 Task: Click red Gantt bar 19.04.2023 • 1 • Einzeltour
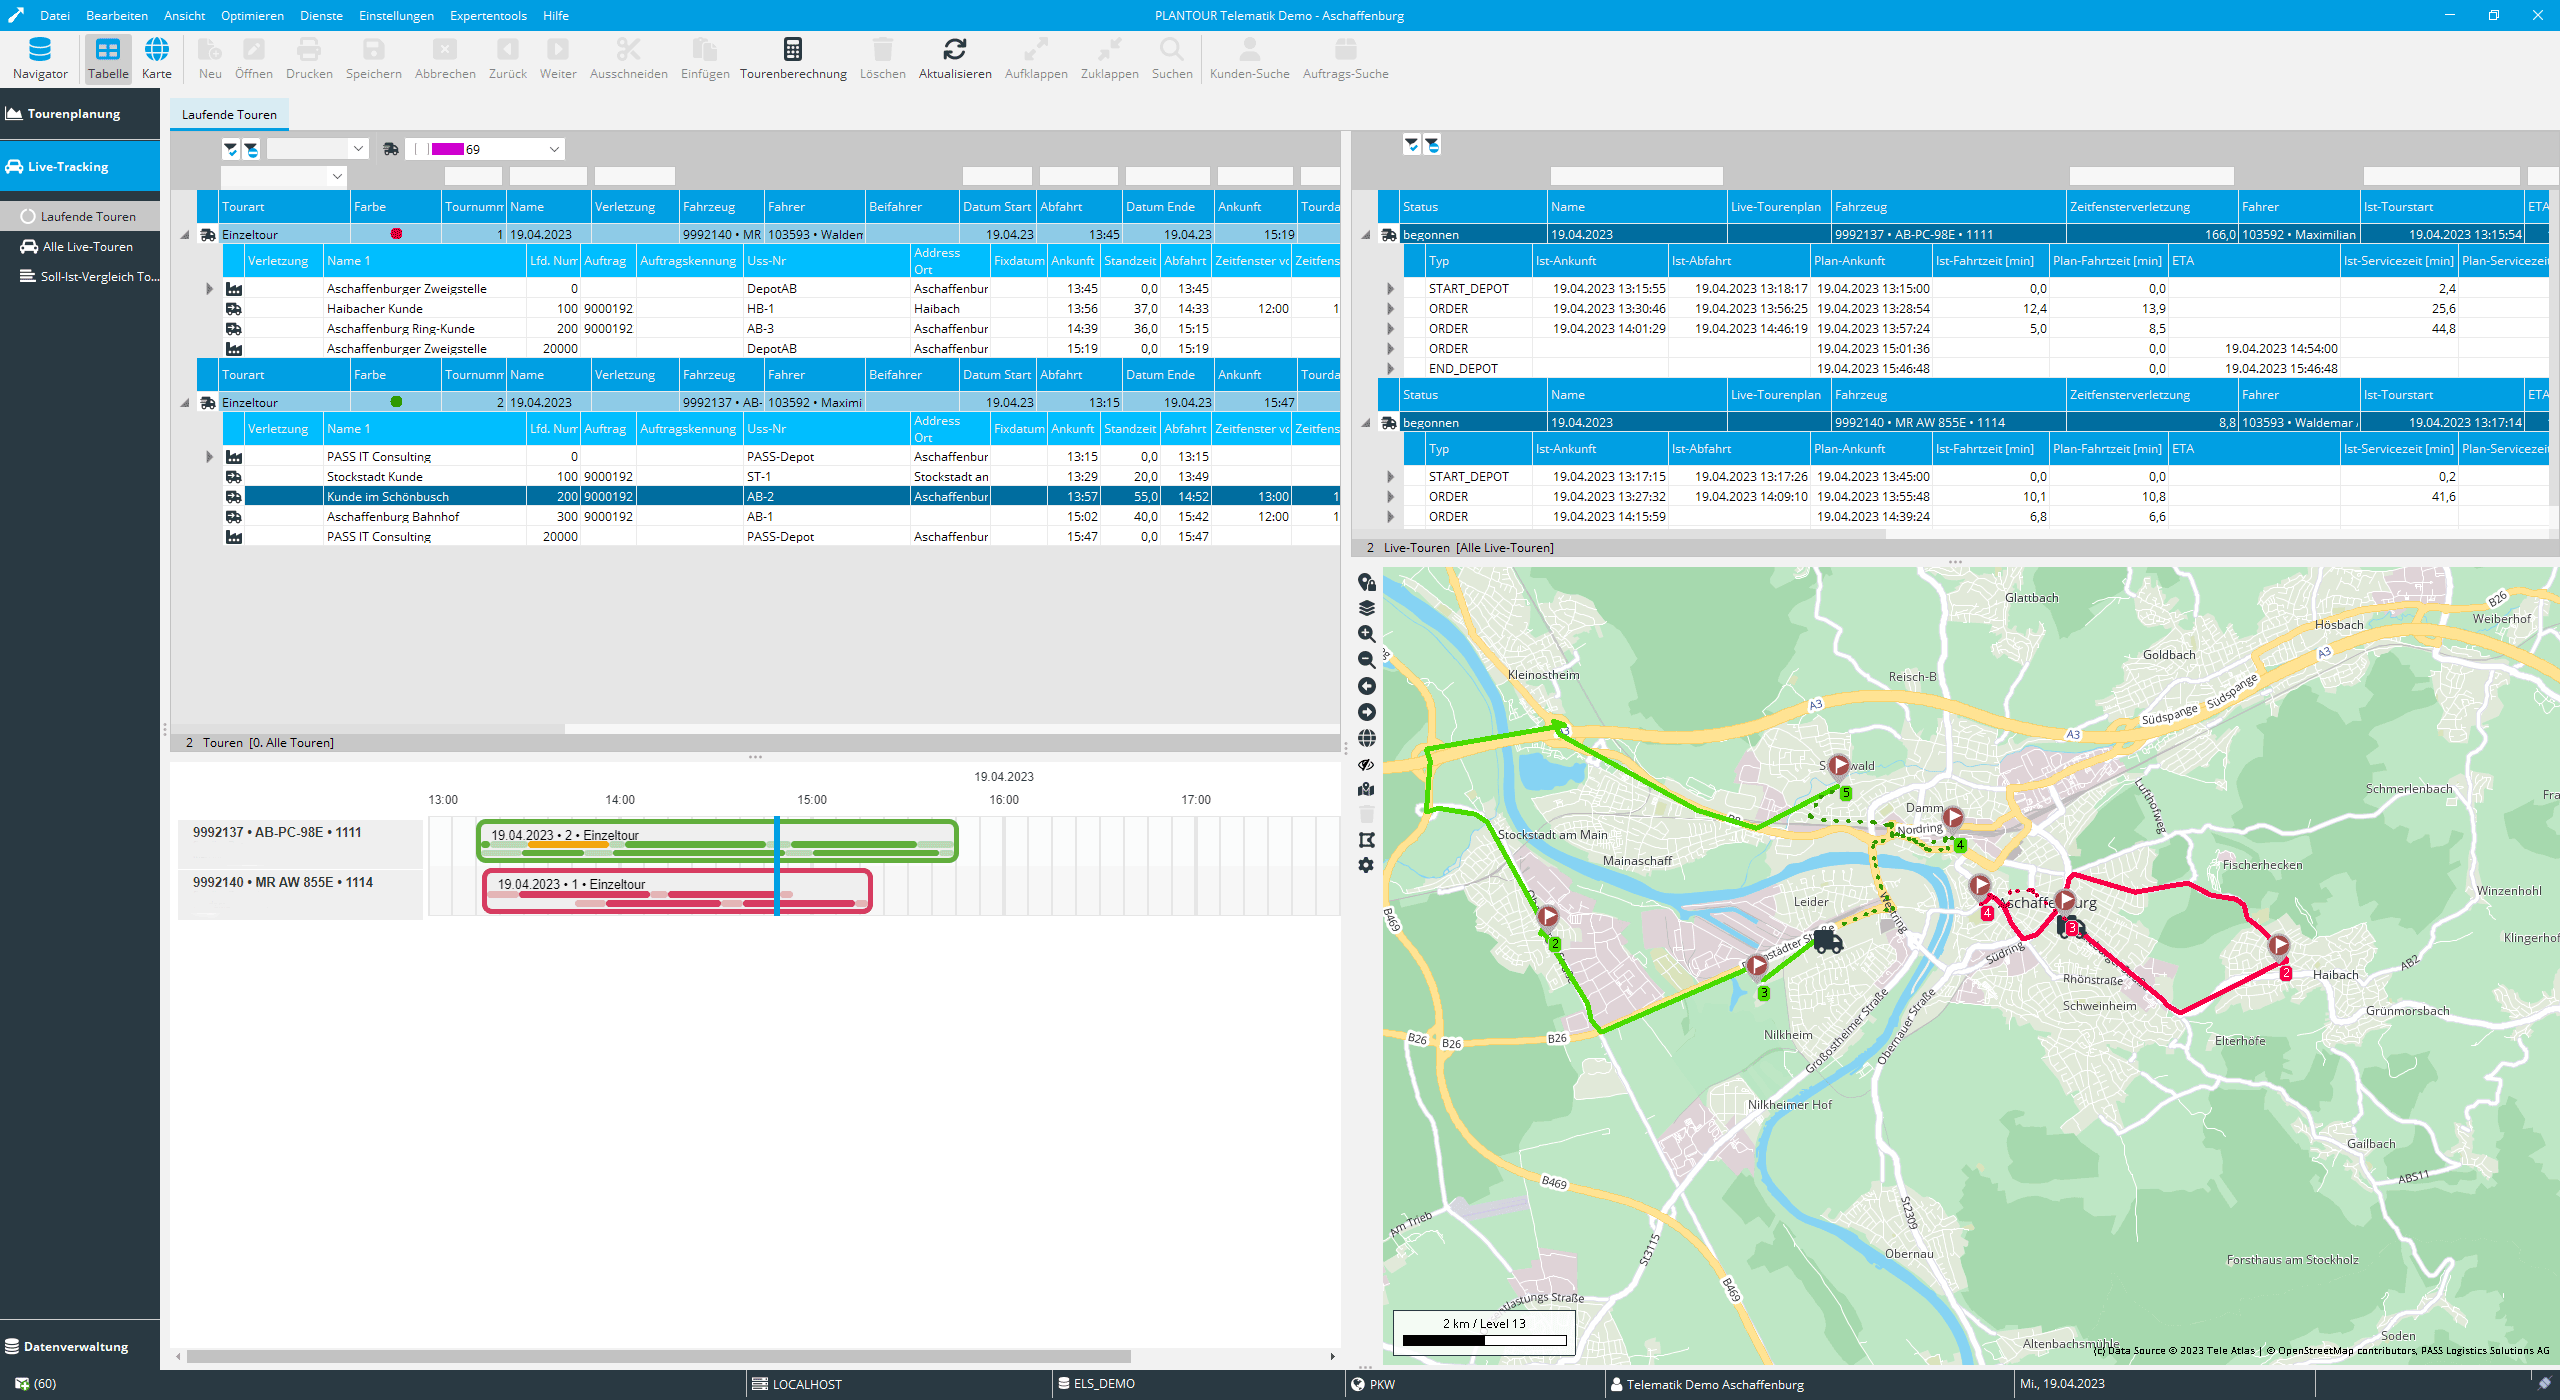(x=677, y=891)
